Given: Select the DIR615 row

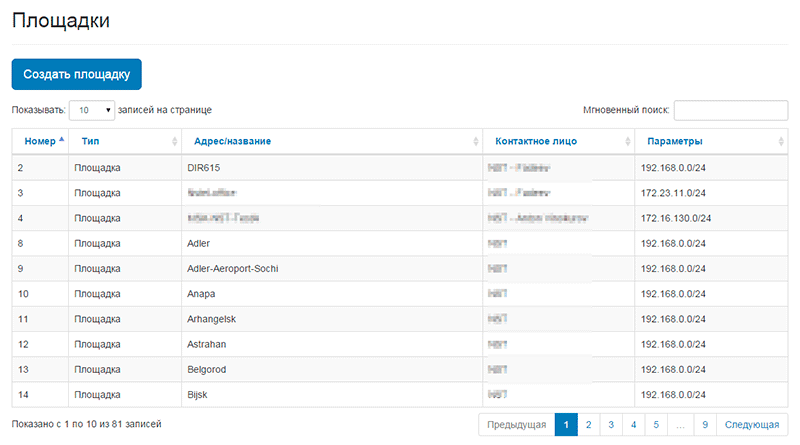Looking at the screenshot, I should 203,168.
